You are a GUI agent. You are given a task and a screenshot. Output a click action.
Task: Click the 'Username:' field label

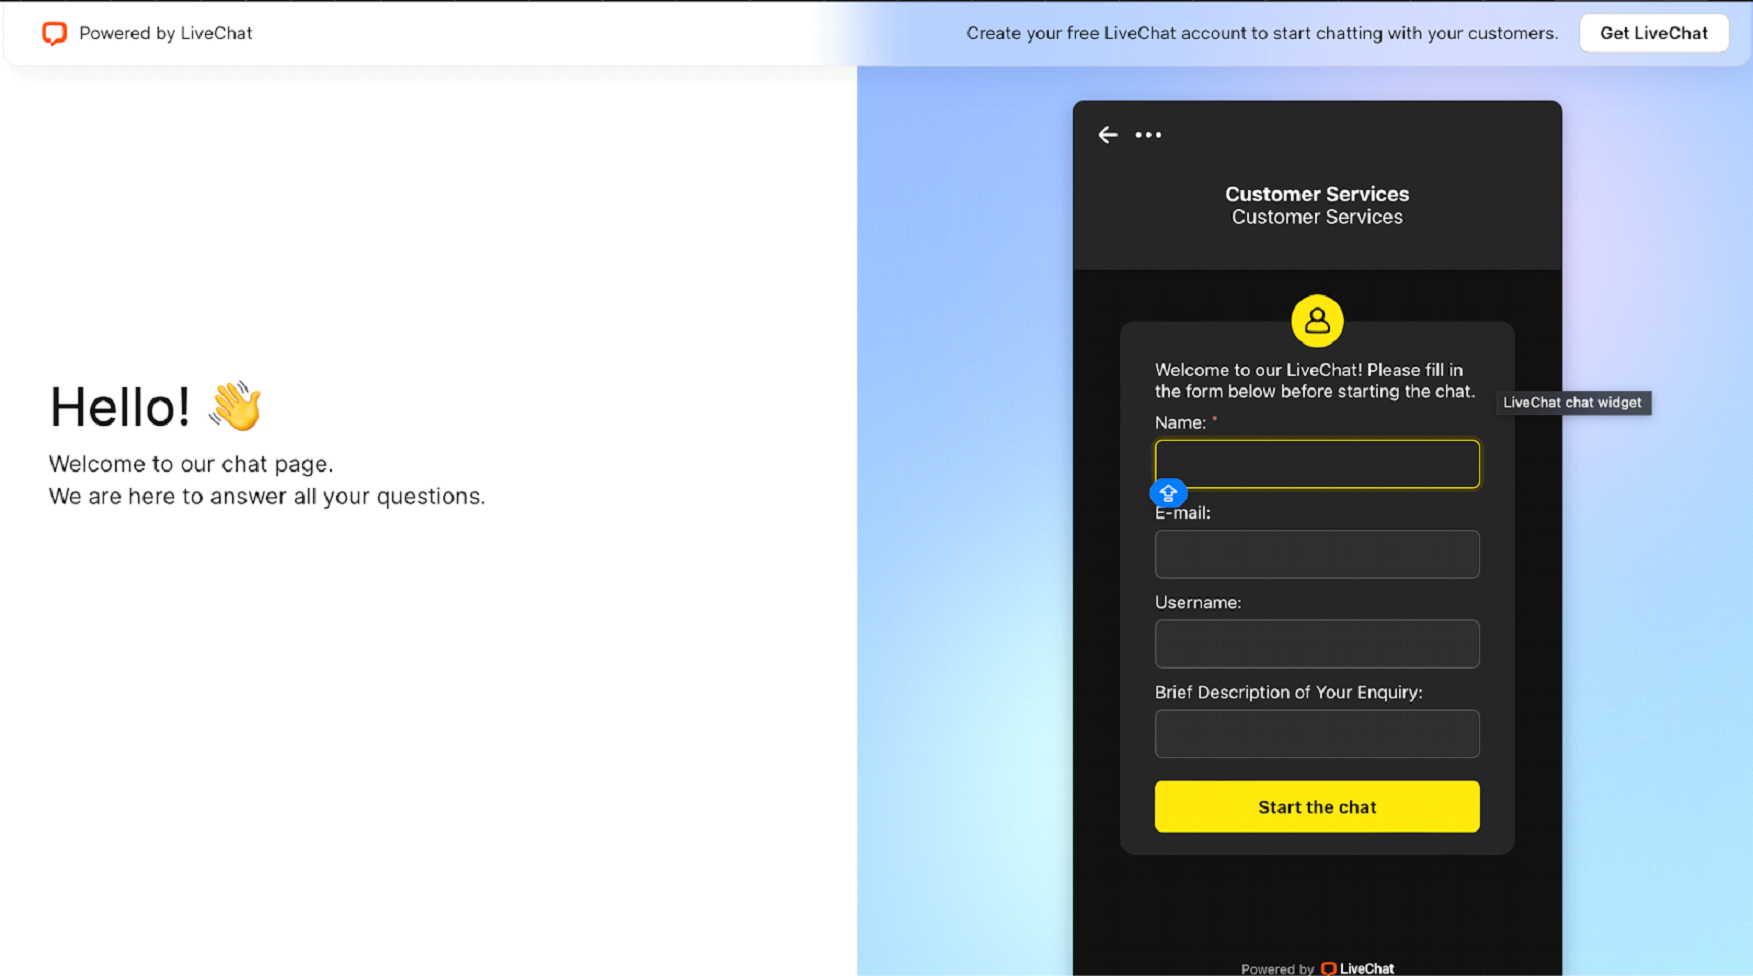tap(1198, 602)
